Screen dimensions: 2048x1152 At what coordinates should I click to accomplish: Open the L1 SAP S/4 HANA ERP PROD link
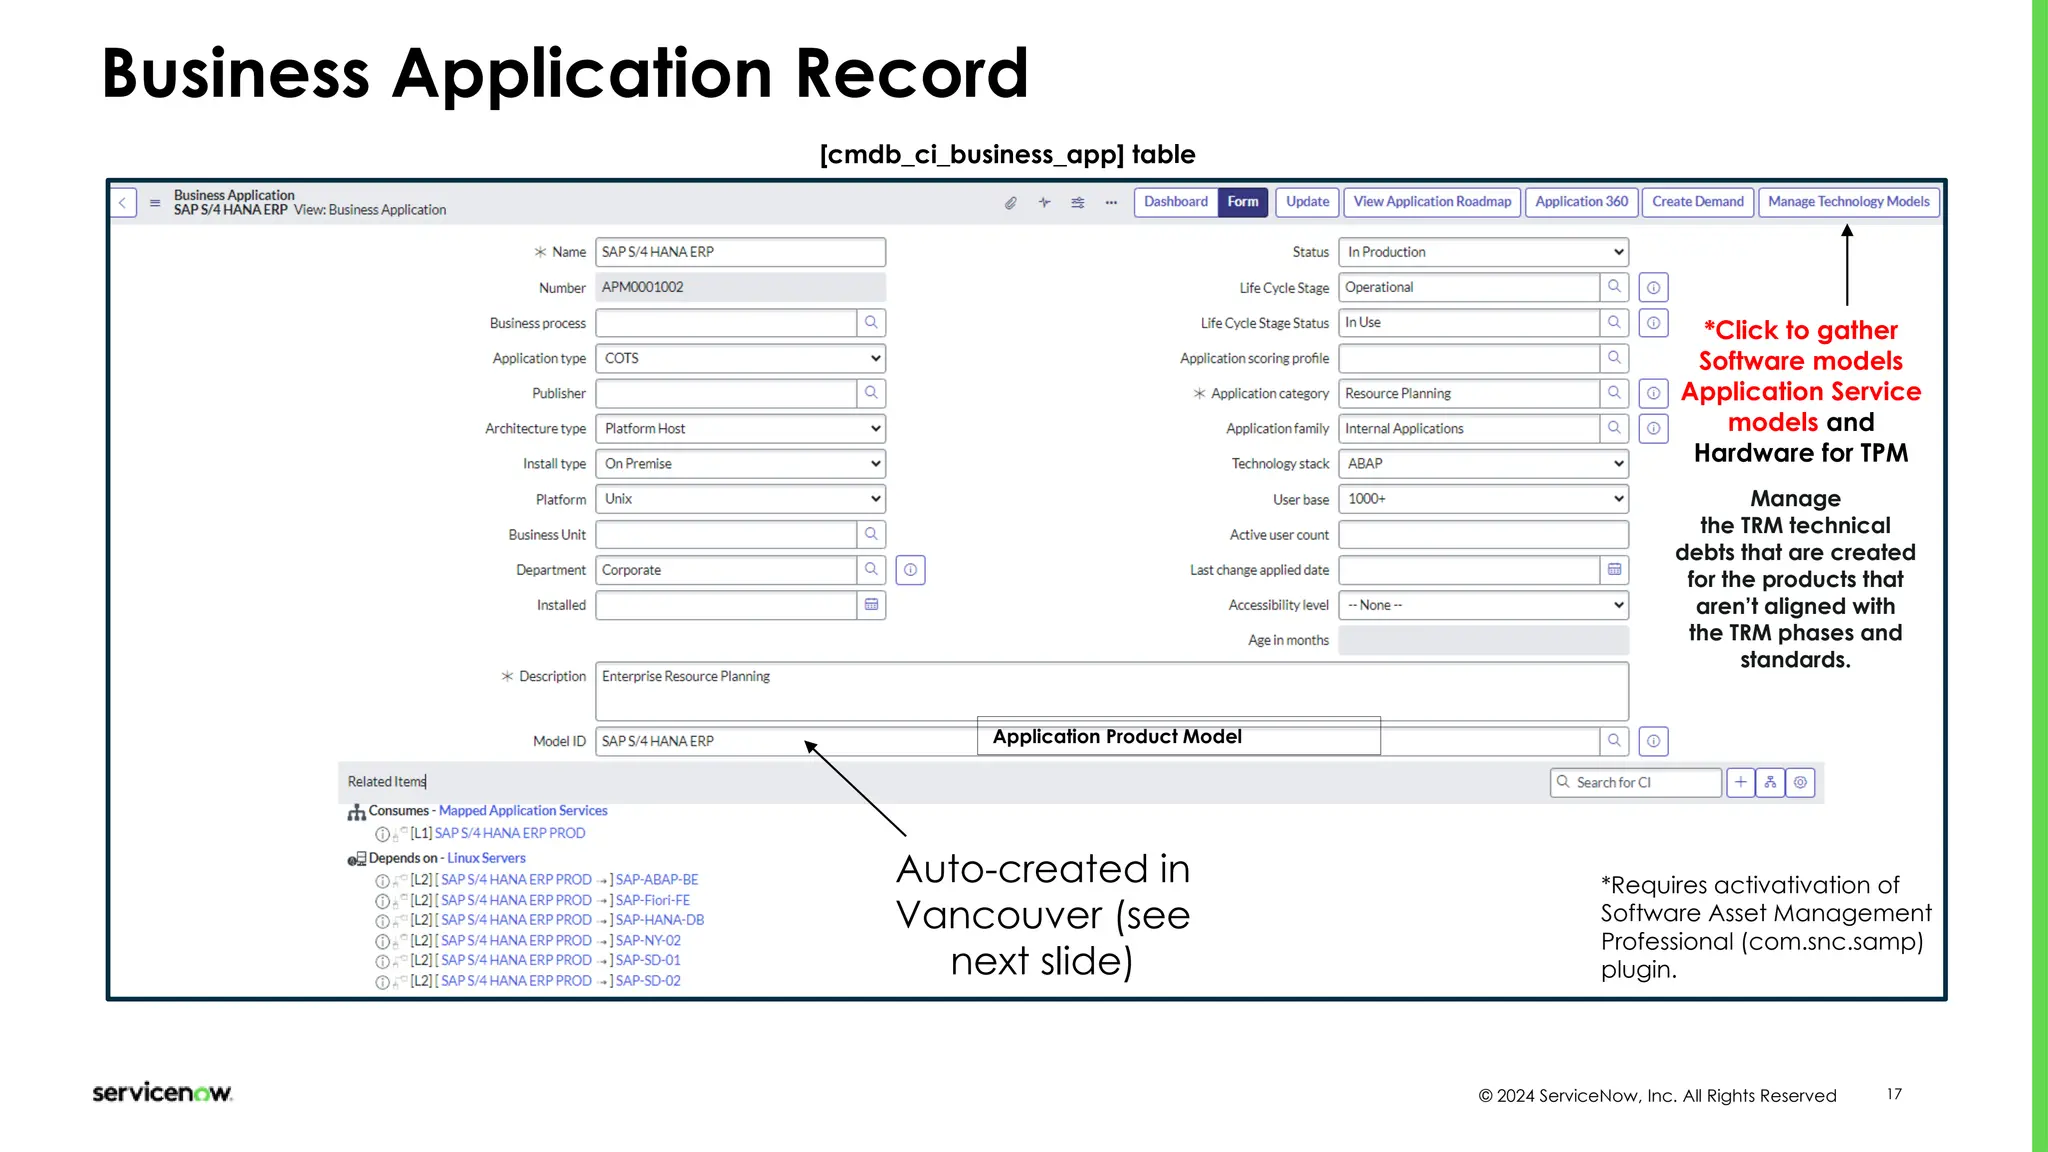click(510, 833)
